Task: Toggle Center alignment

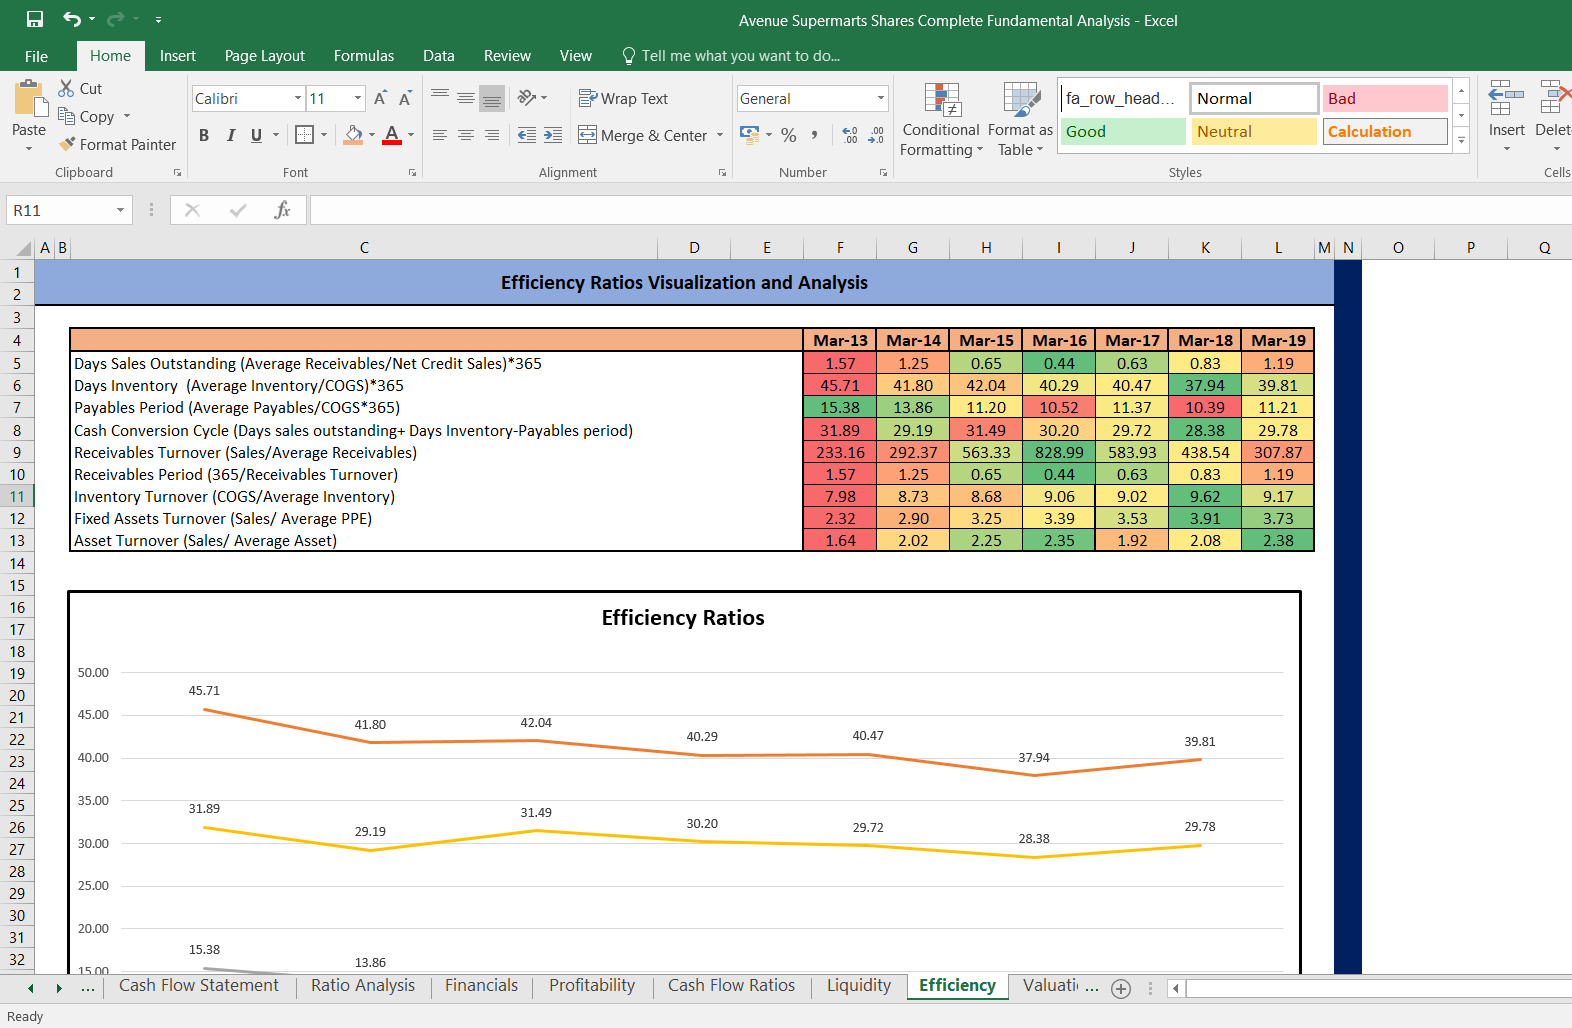Action: click(x=466, y=135)
